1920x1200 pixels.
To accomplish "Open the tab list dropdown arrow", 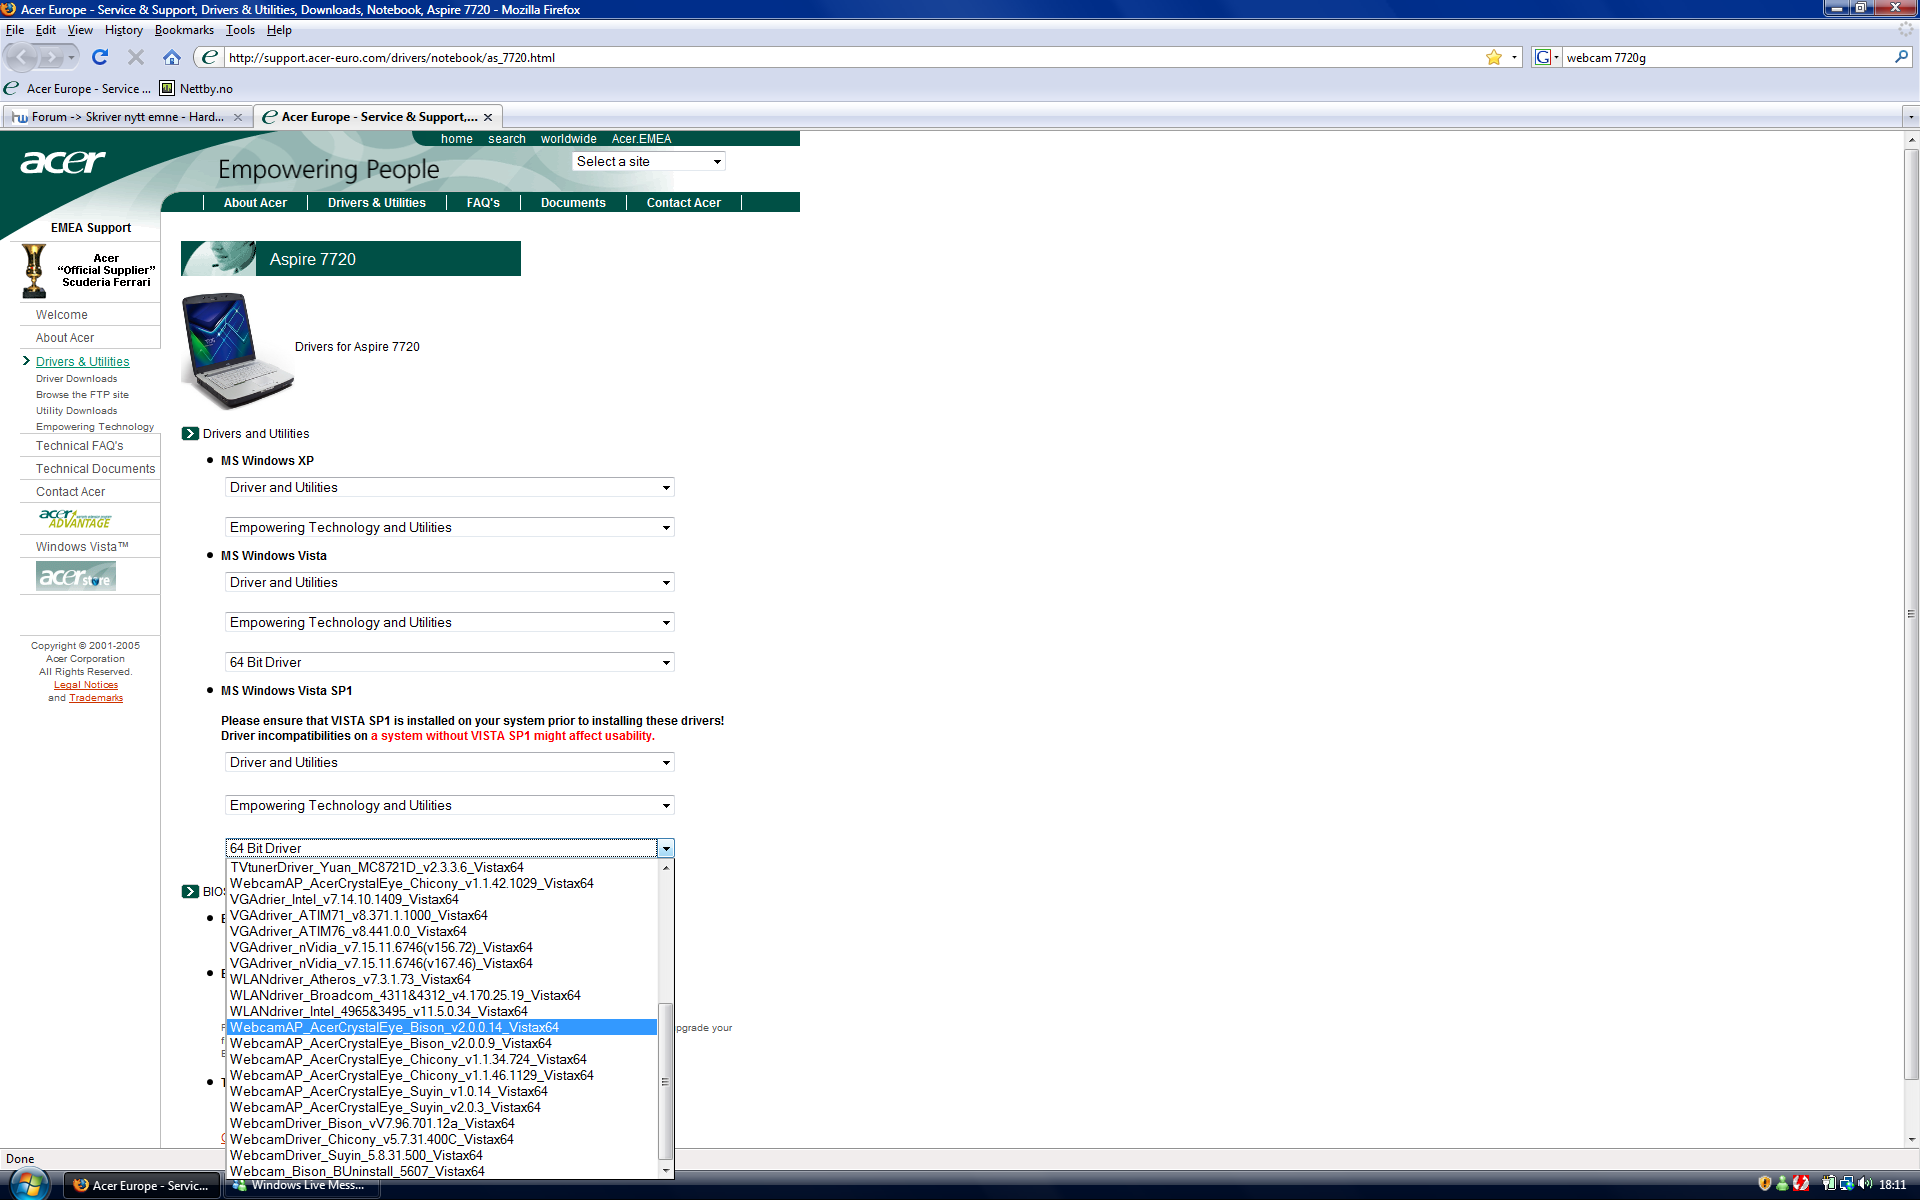I will click(x=1910, y=117).
